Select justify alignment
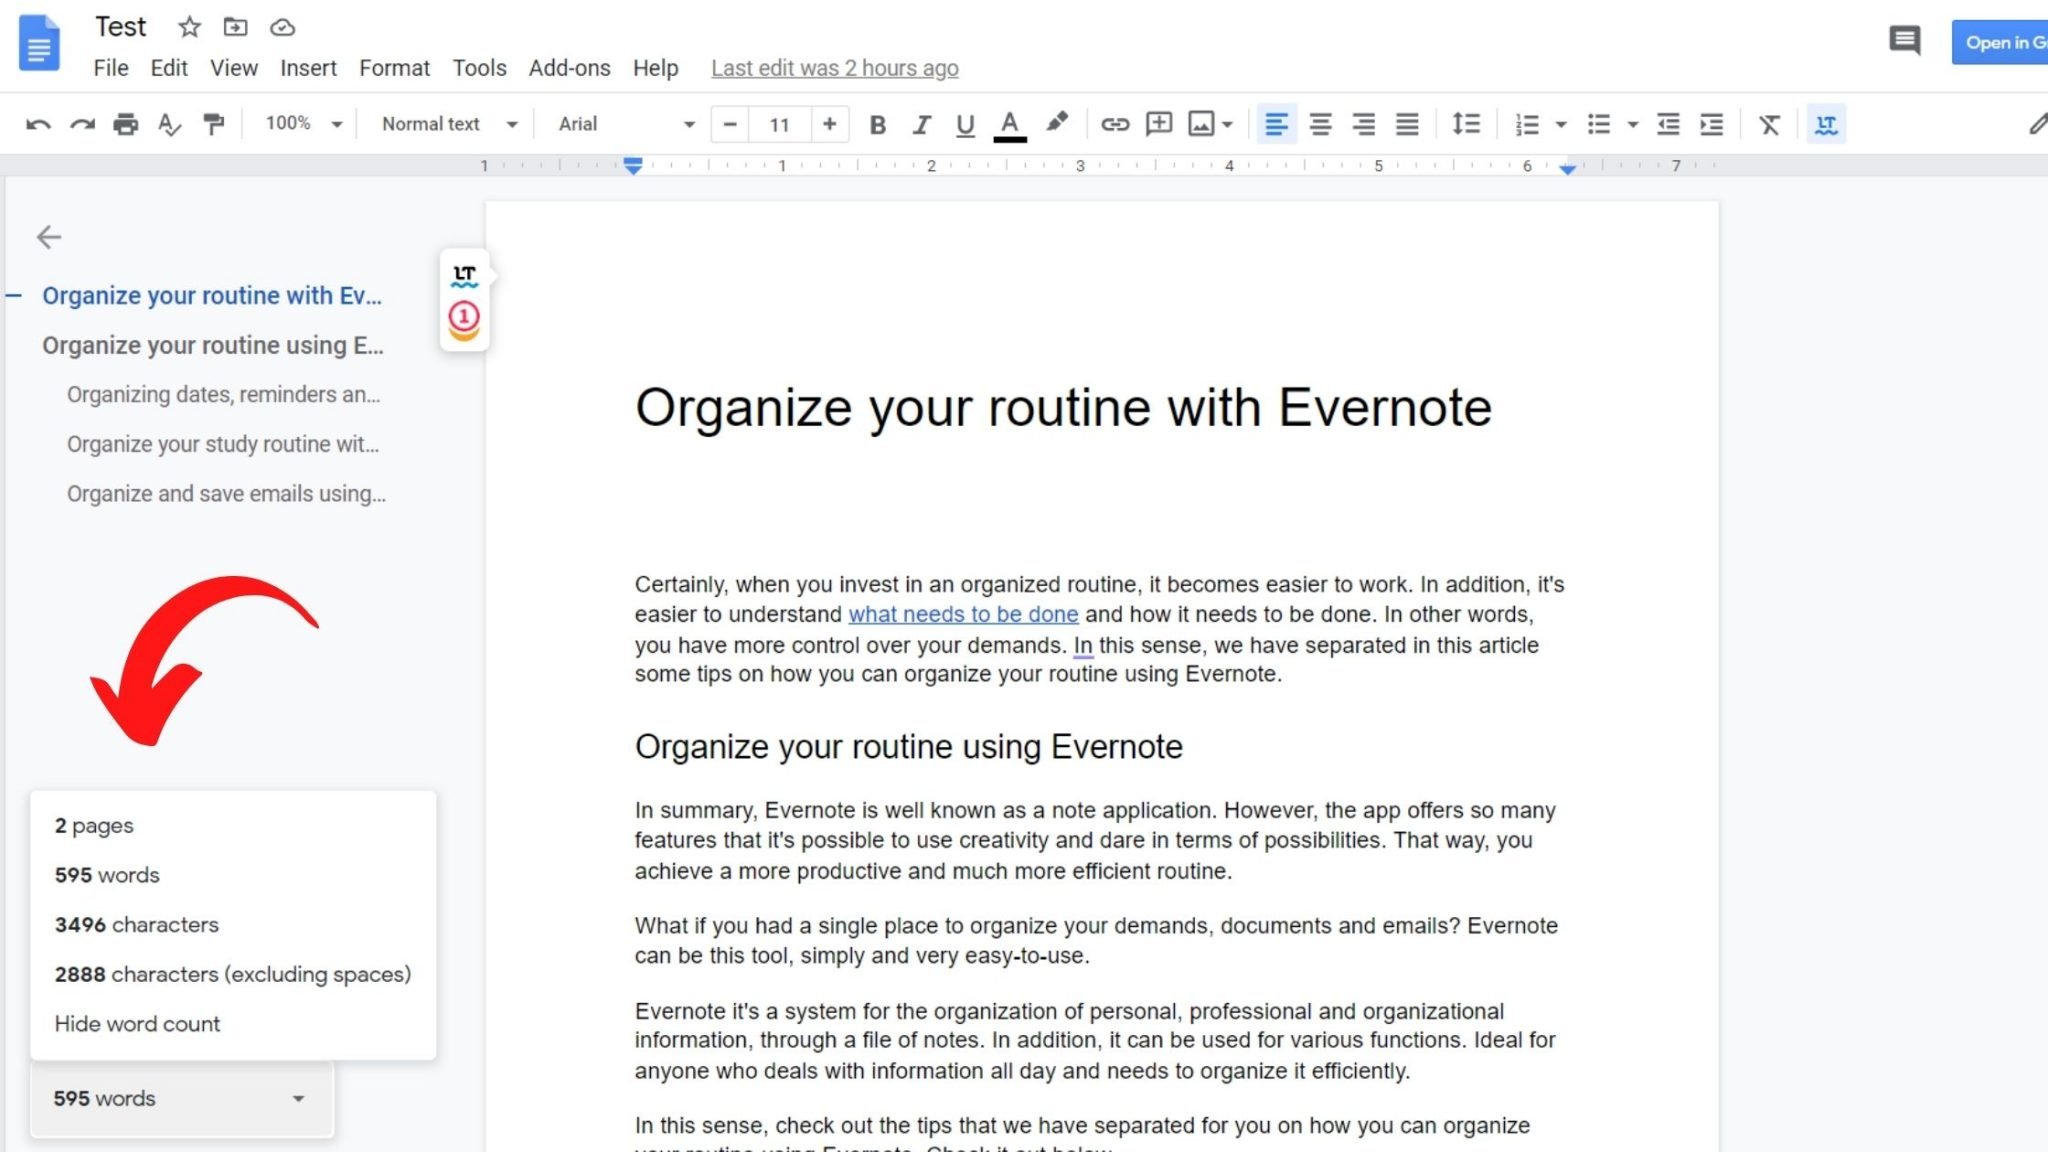 pos(1407,124)
